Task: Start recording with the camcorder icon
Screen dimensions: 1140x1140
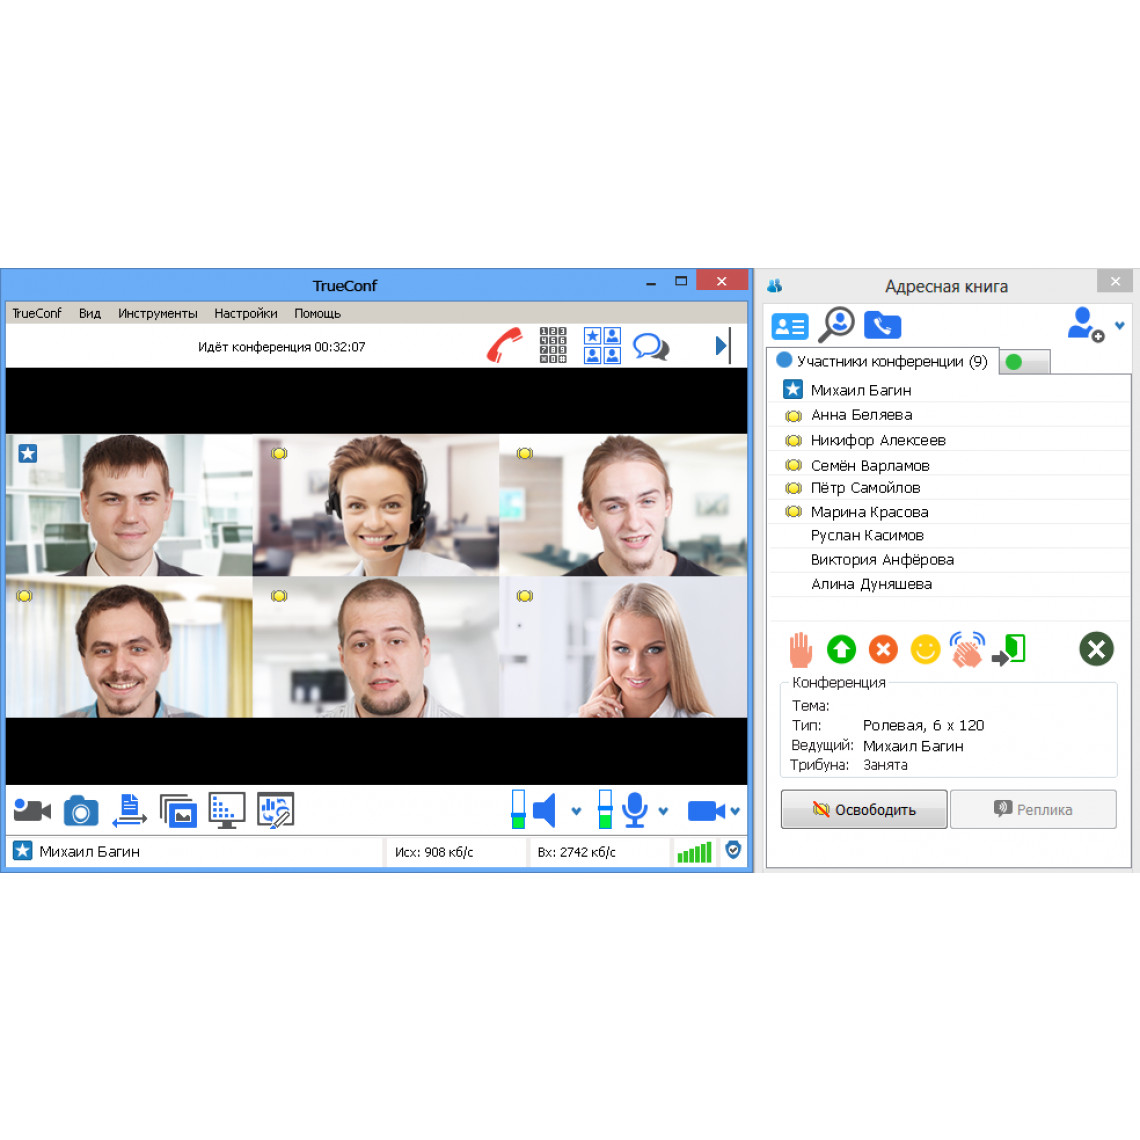Action: click(32, 810)
